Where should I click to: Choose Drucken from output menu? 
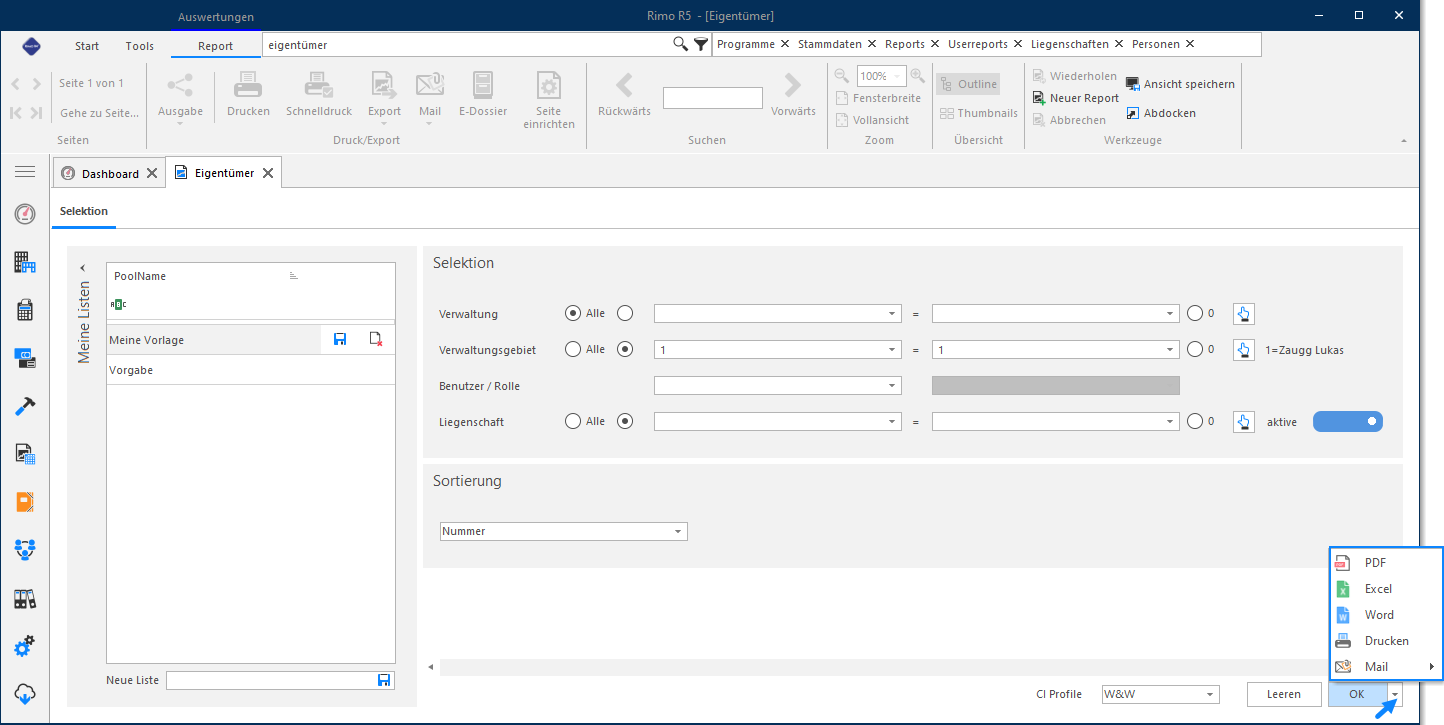coord(1387,641)
